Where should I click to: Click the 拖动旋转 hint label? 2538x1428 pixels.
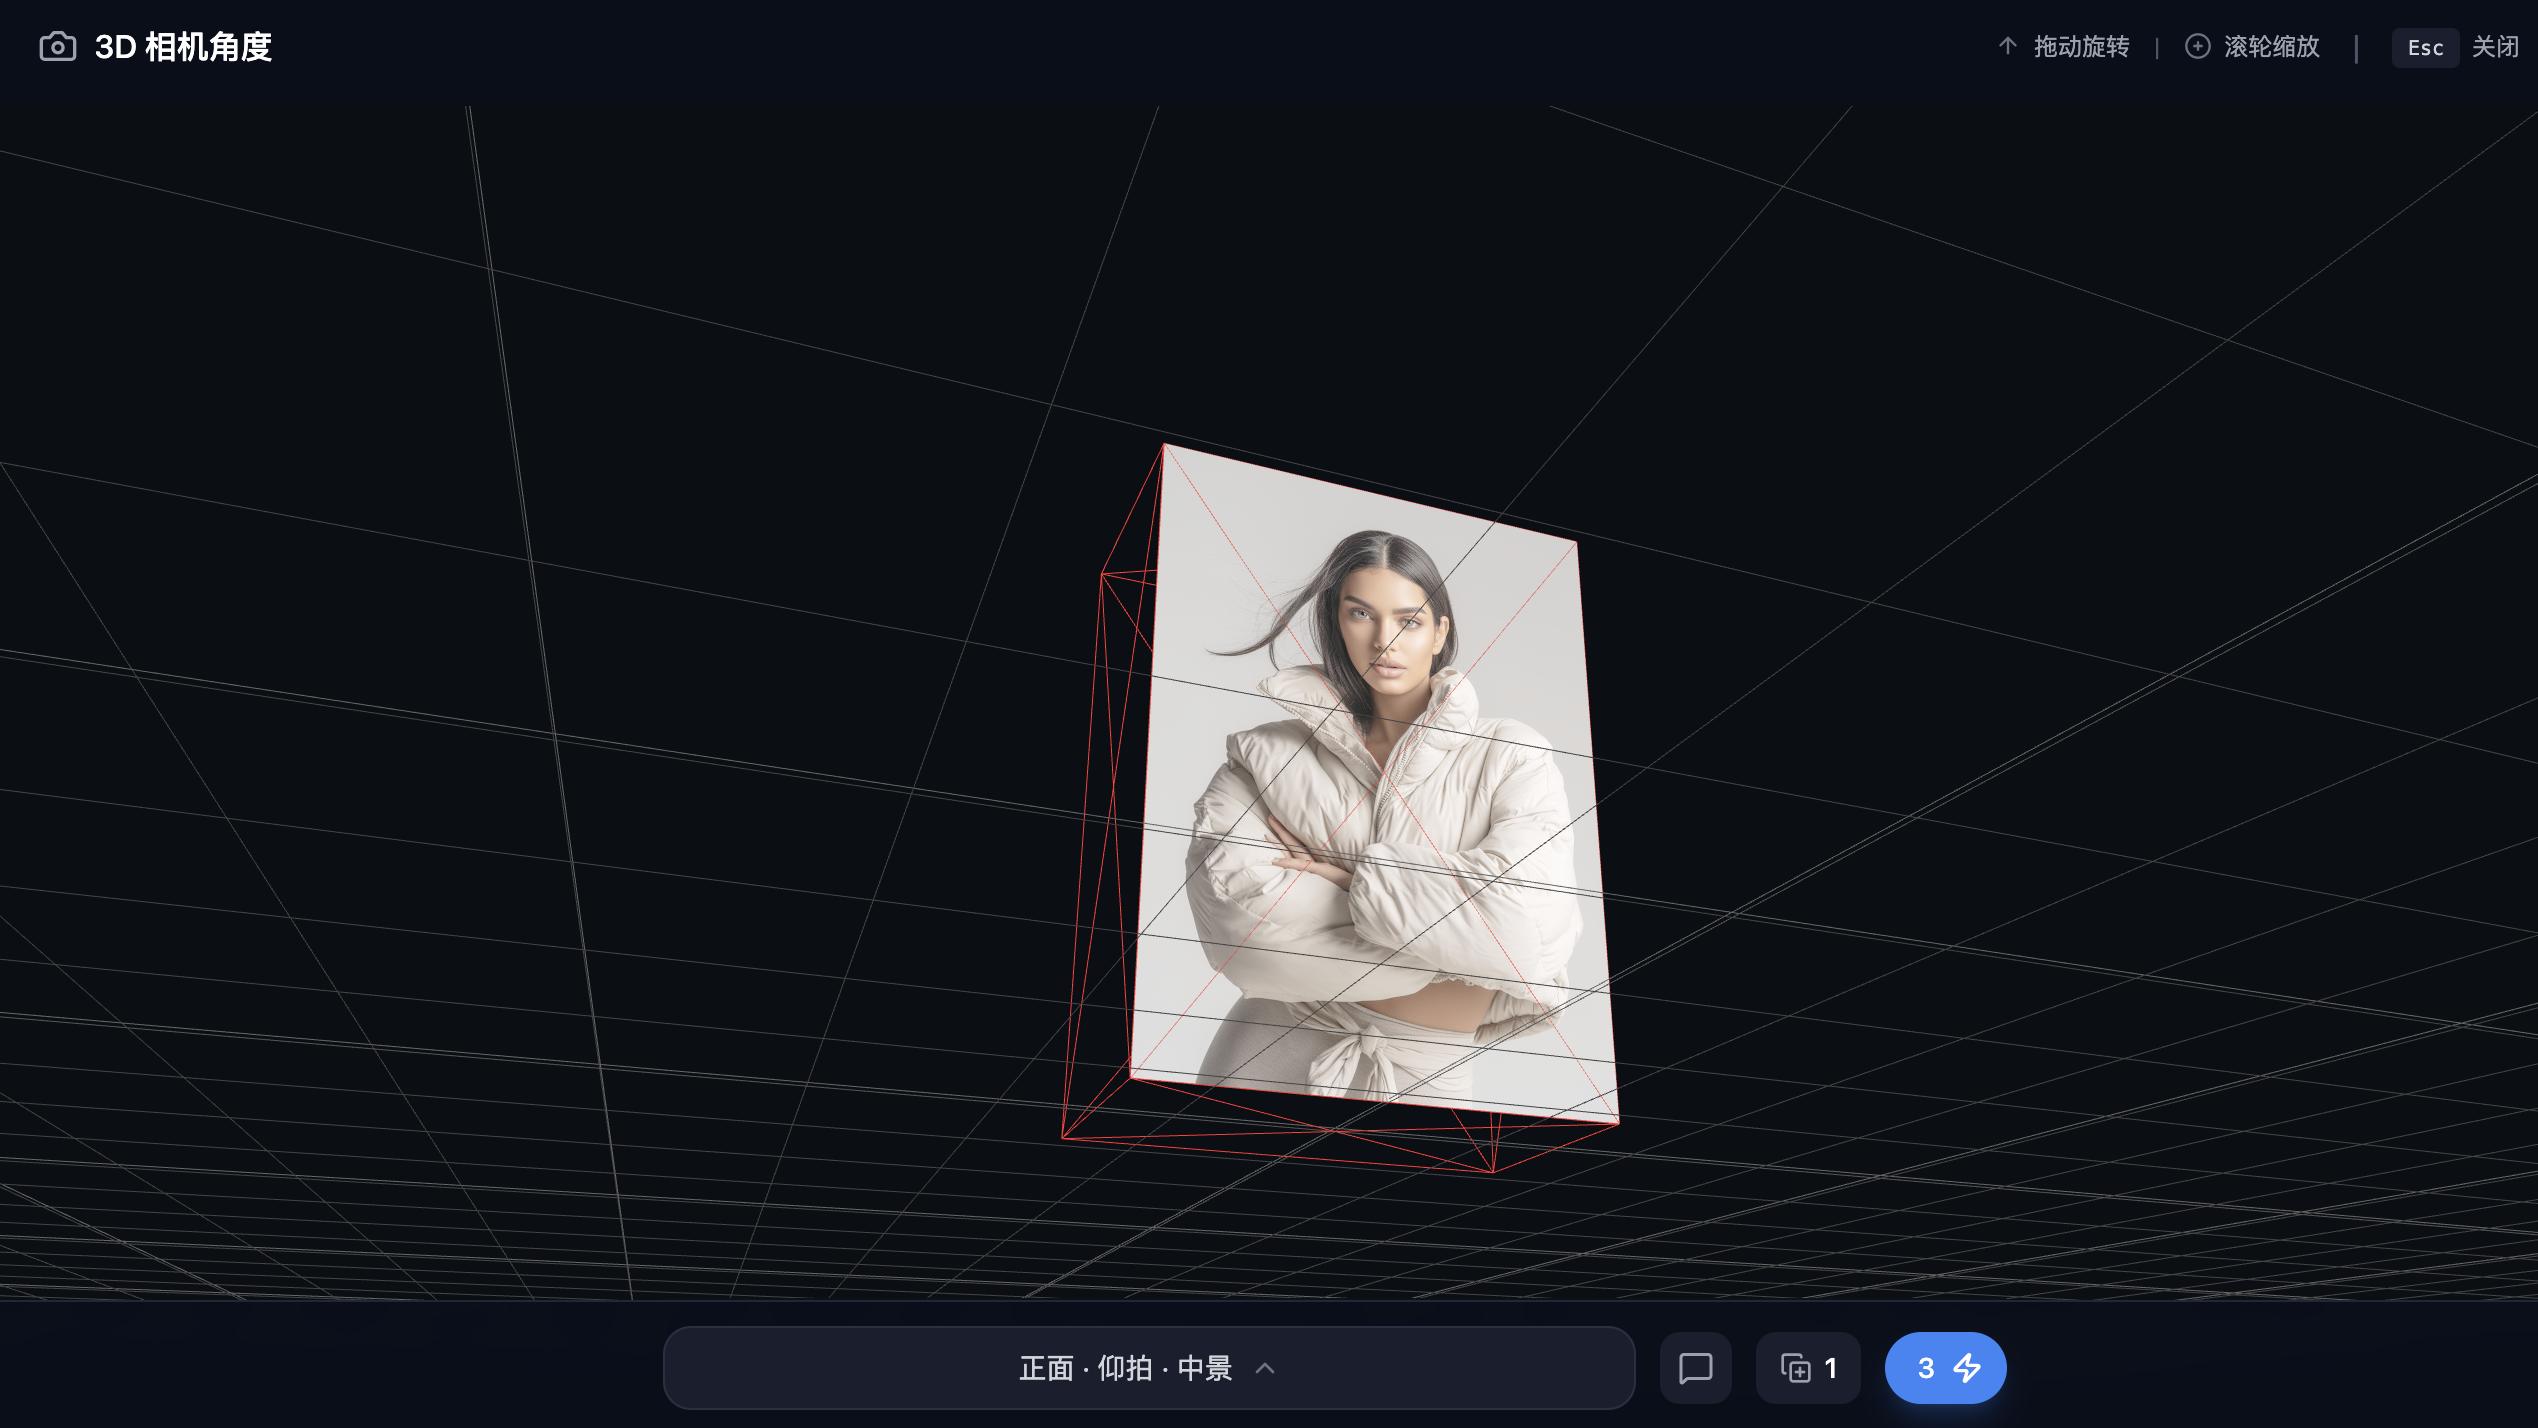(x=2080, y=47)
